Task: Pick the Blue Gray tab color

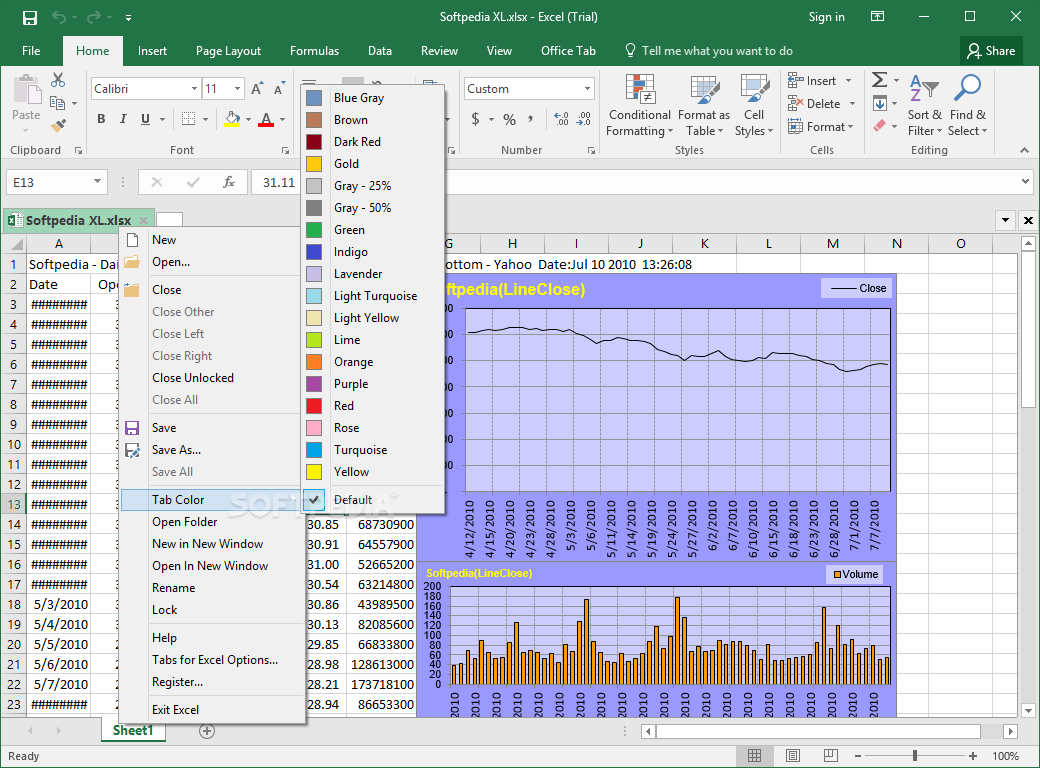Action: [373, 97]
